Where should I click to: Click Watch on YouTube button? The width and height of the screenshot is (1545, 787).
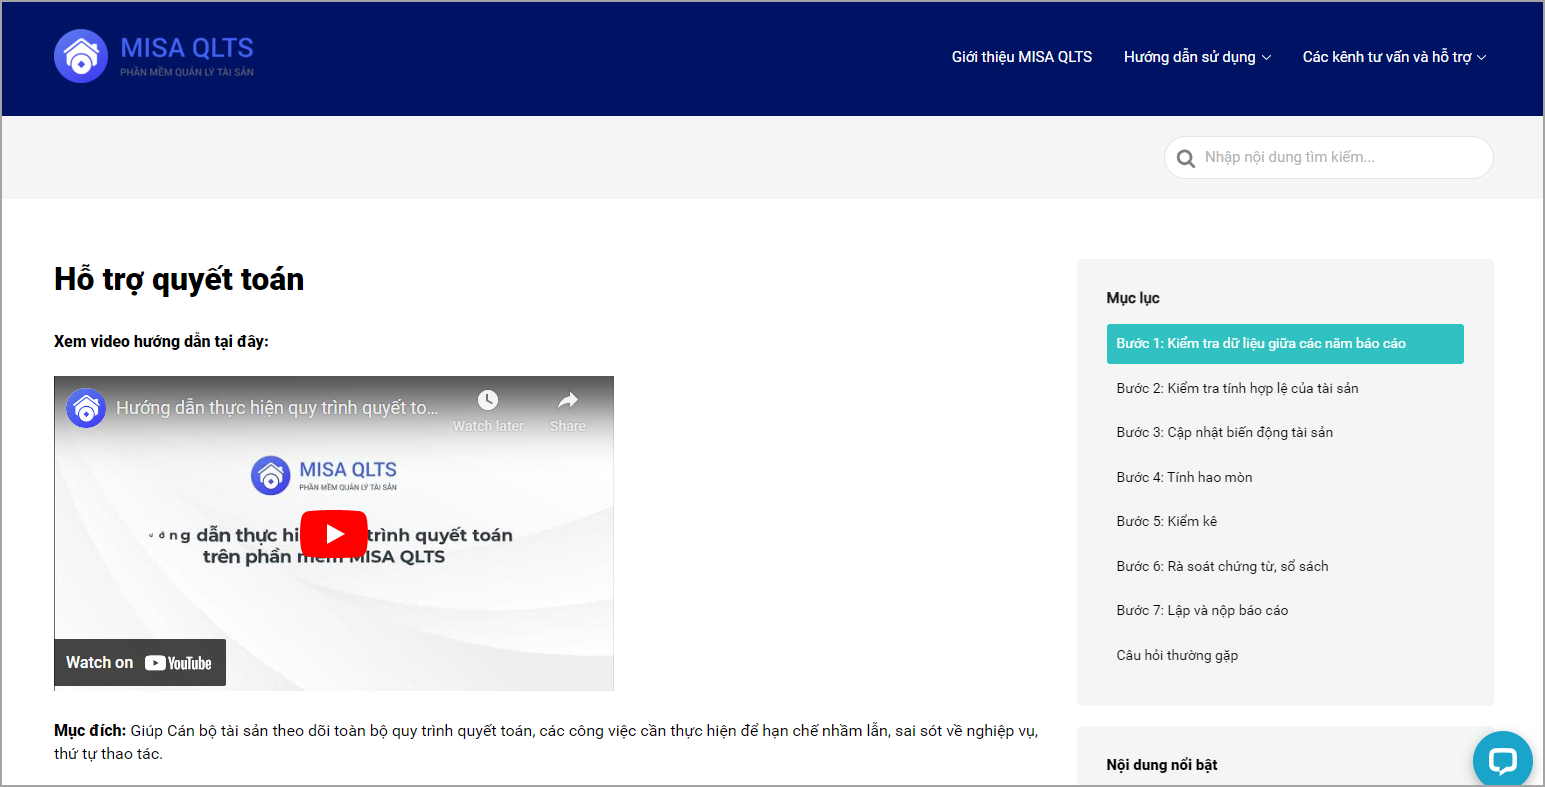140,663
